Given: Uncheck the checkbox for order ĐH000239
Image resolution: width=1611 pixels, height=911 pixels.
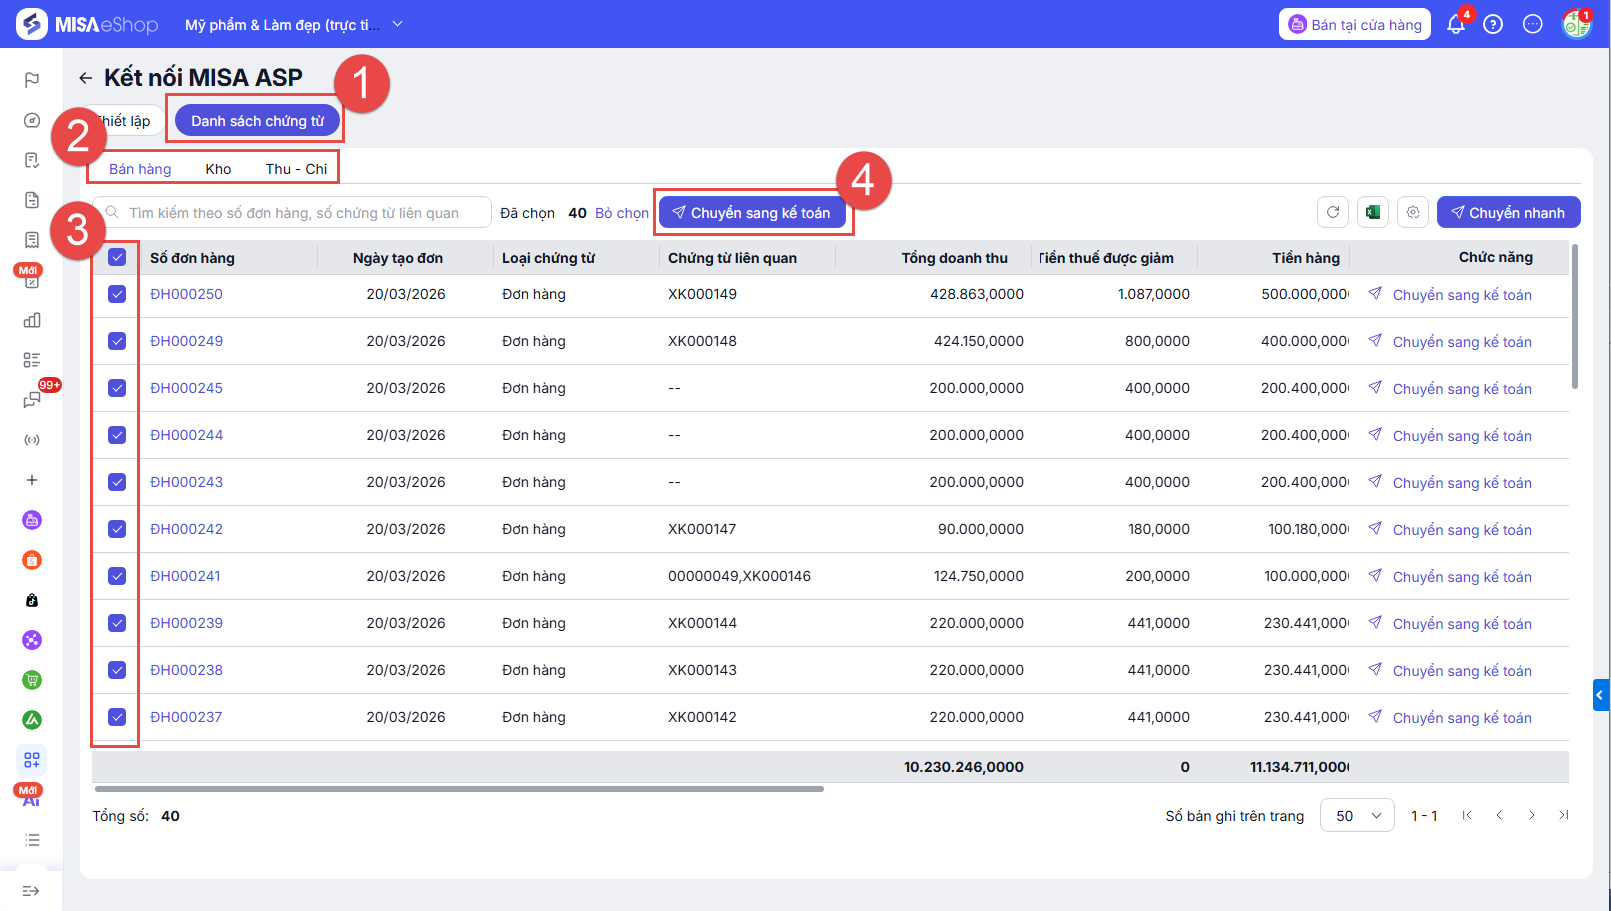Looking at the screenshot, I should click(117, 623).
